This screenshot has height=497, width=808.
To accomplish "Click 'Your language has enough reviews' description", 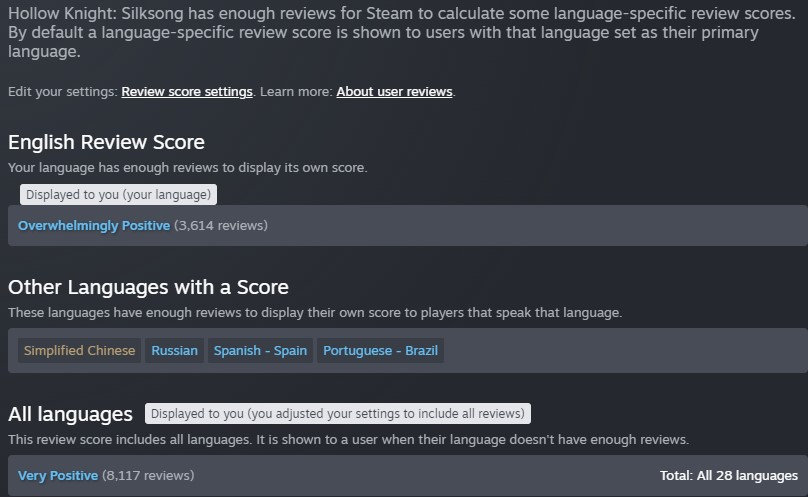I will click(187, 168).
